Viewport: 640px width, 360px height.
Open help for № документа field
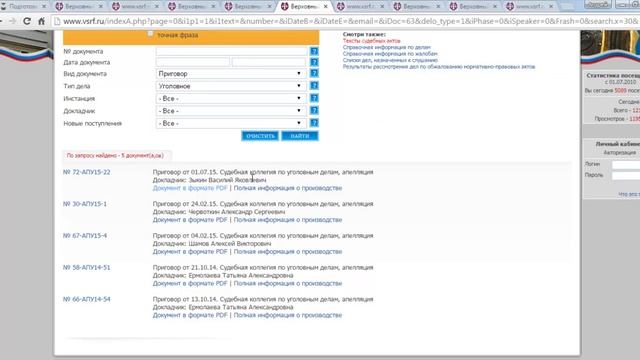click(x=314, y=51)
